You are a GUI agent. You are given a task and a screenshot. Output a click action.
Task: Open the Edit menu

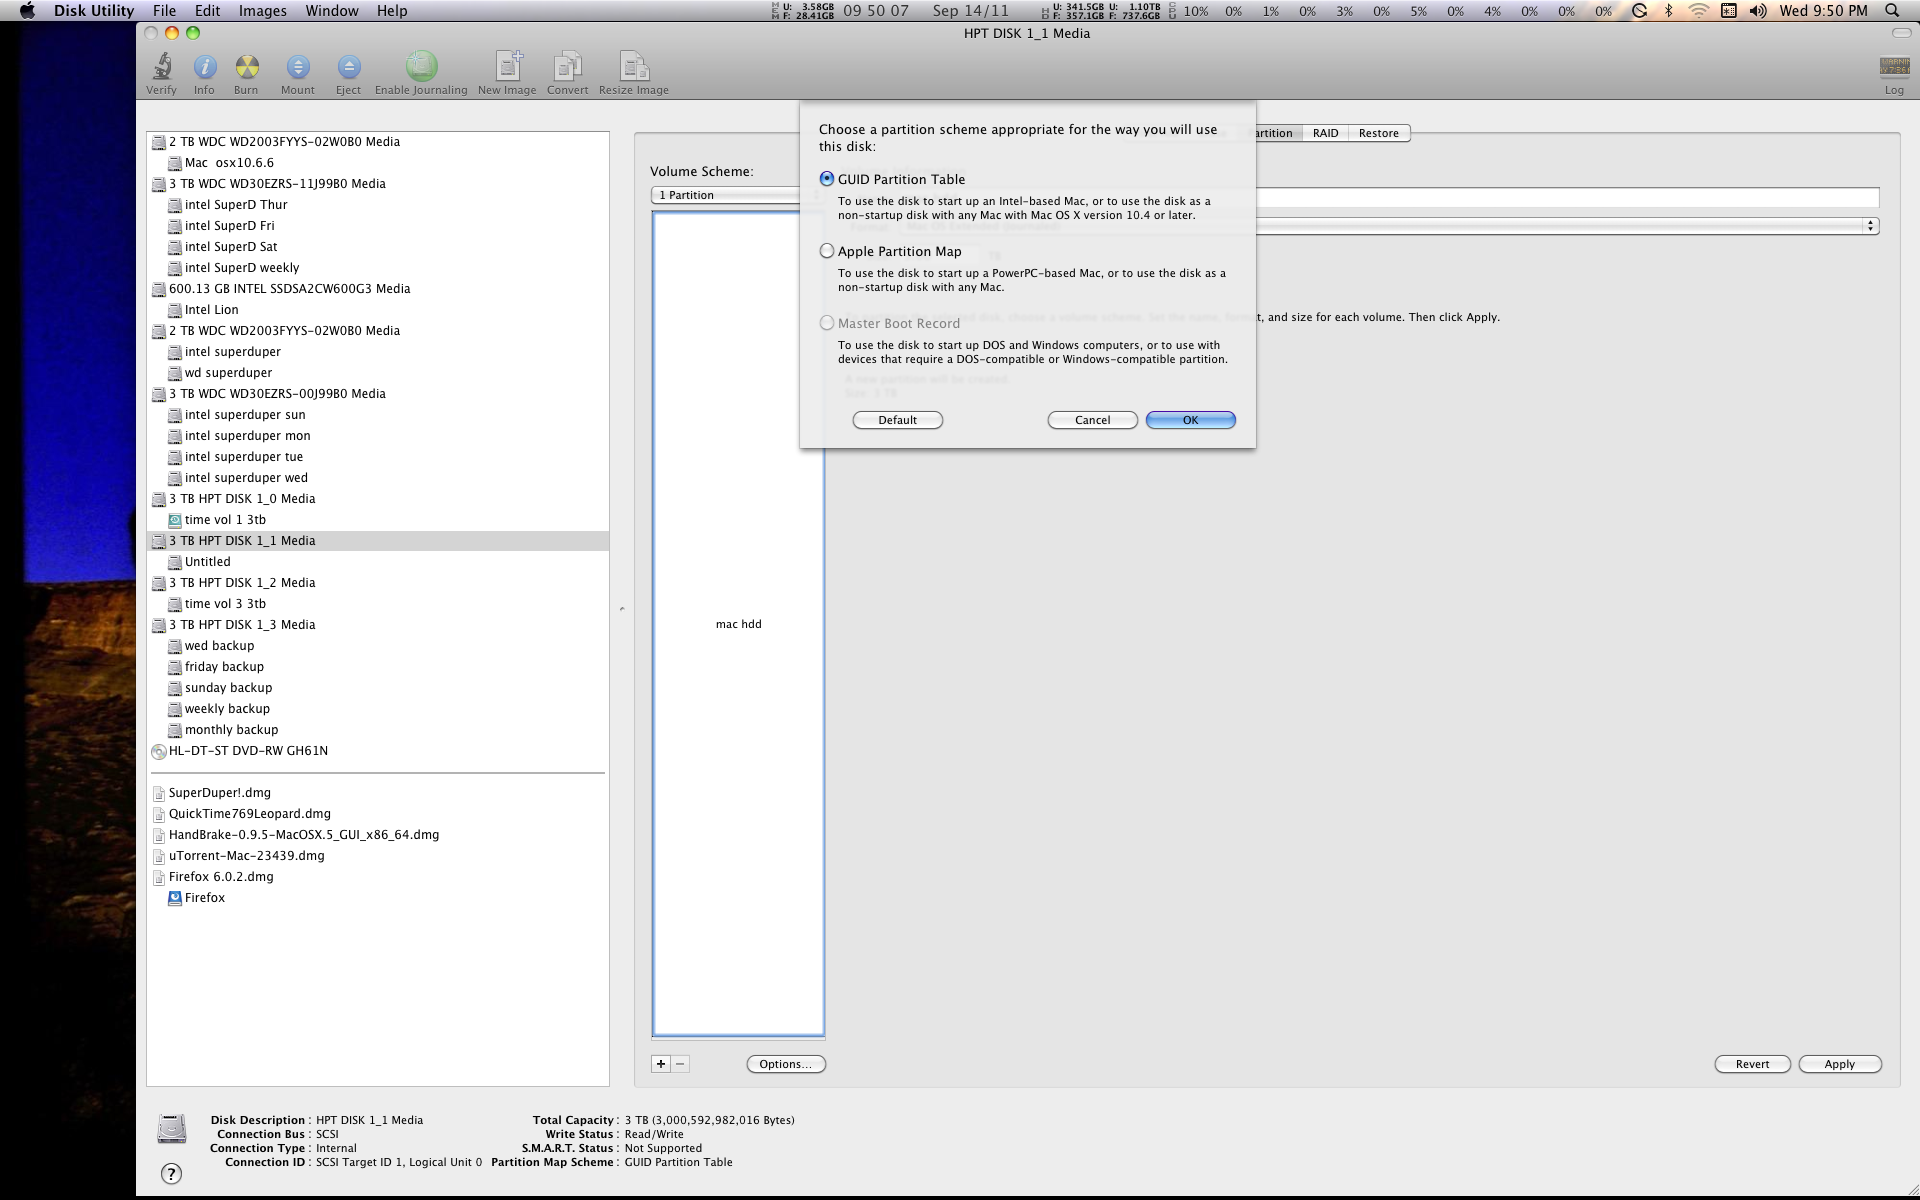click(208, 11)
